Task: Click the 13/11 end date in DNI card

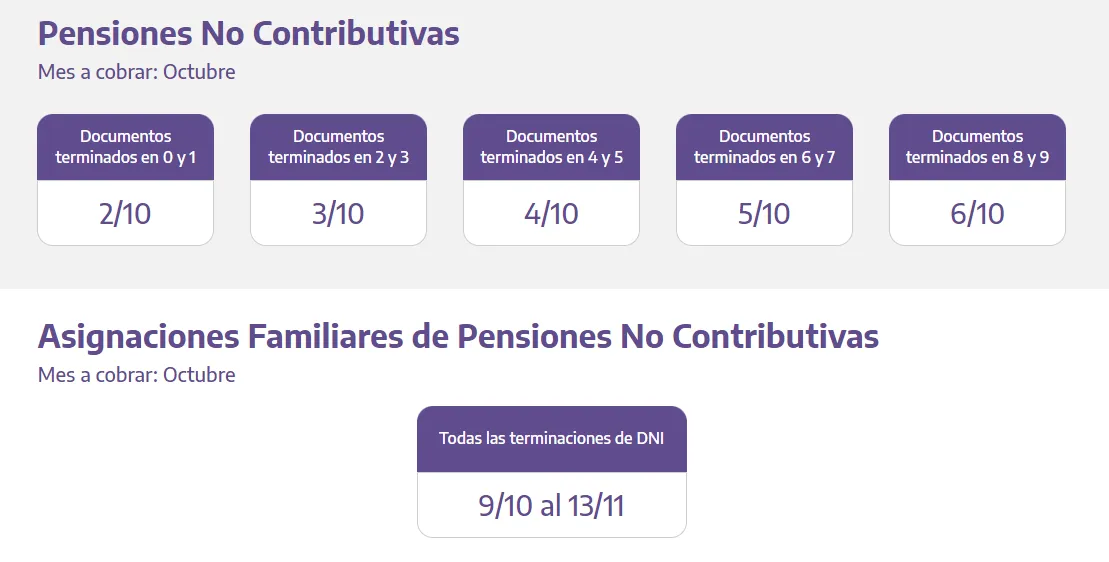Action: pyautogui.click(x=596, y=506)
